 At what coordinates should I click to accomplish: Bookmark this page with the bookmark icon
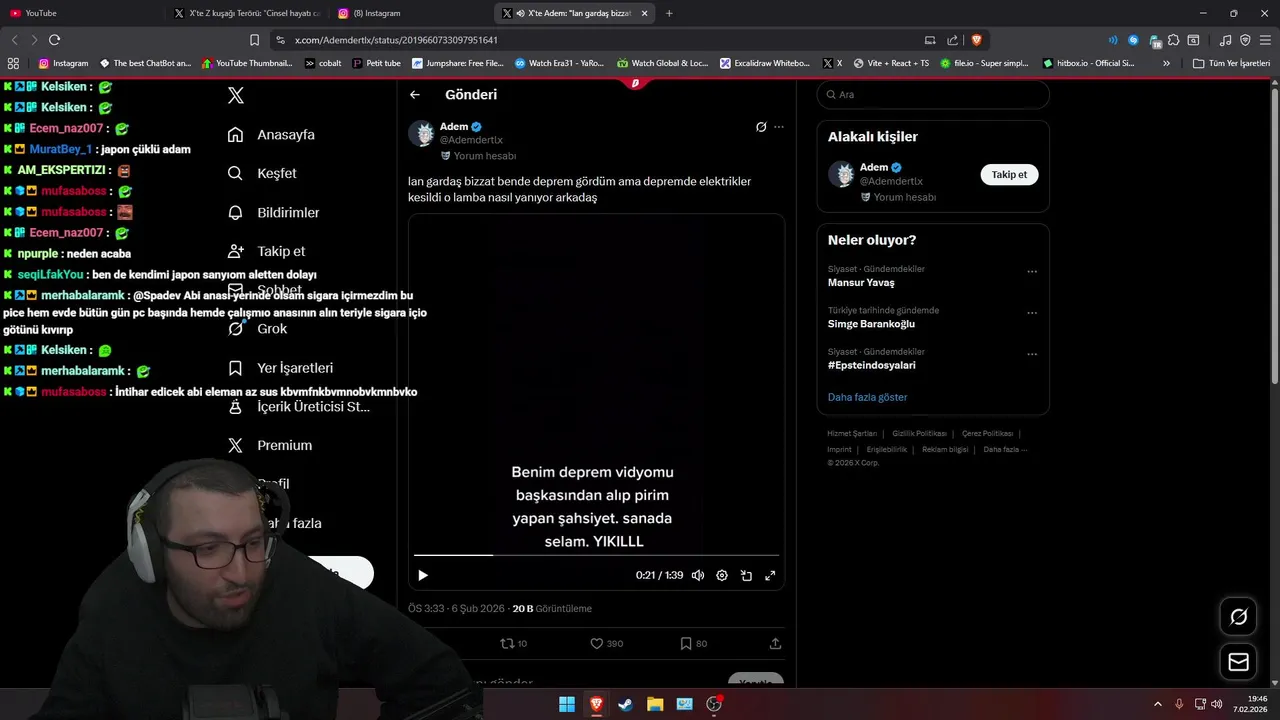click(254, 40)
